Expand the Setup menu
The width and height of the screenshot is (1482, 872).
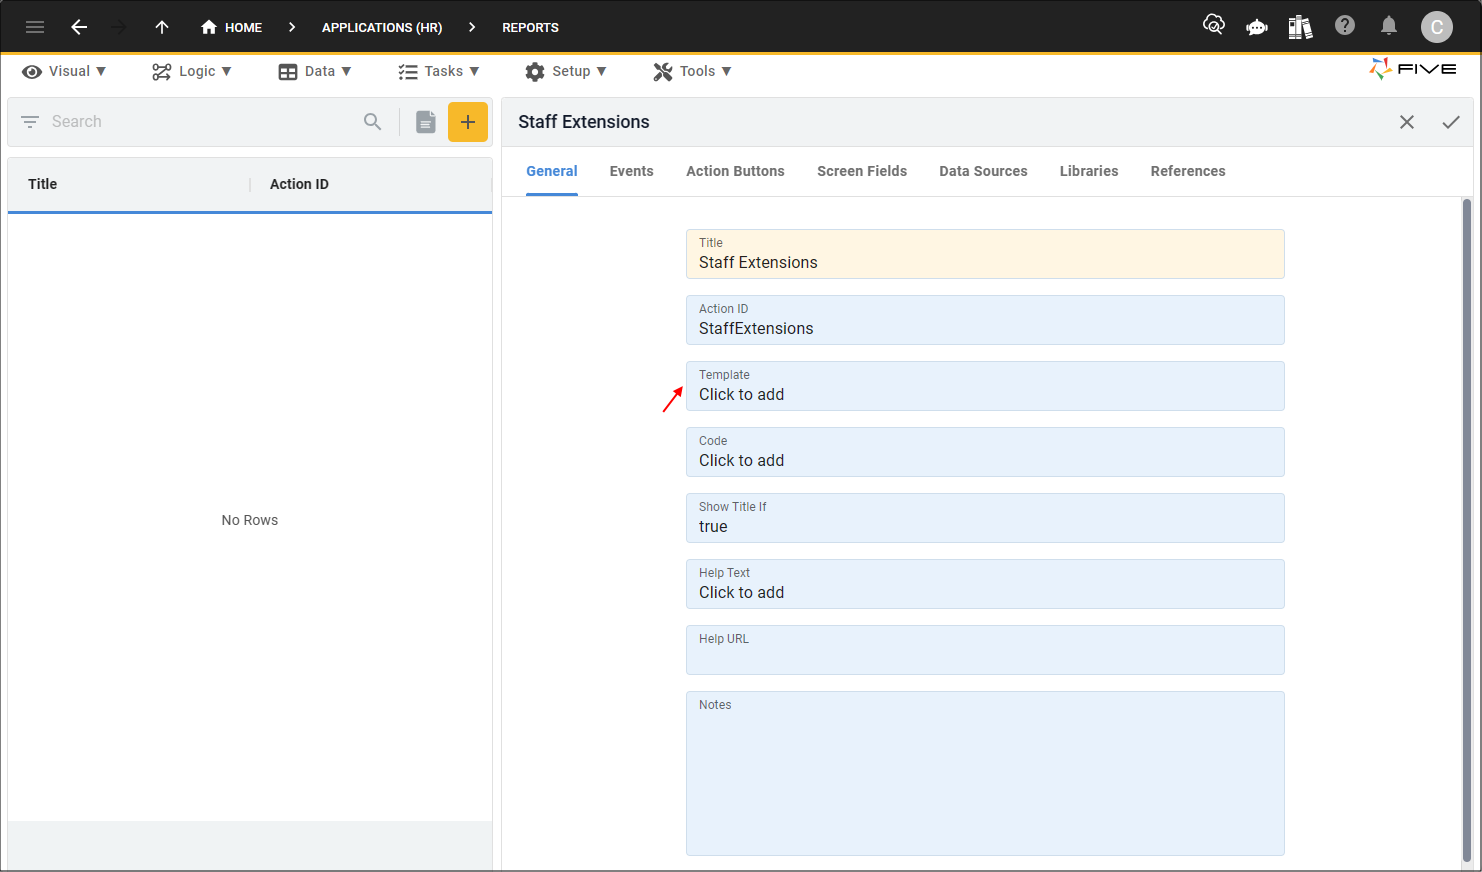(566, 71)
